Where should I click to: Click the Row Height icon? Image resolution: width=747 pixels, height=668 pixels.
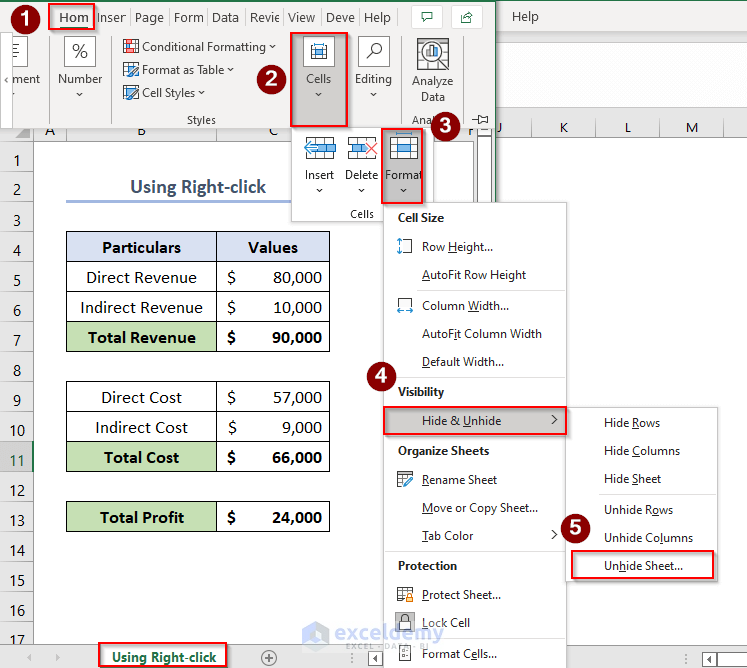click(404, 246)
